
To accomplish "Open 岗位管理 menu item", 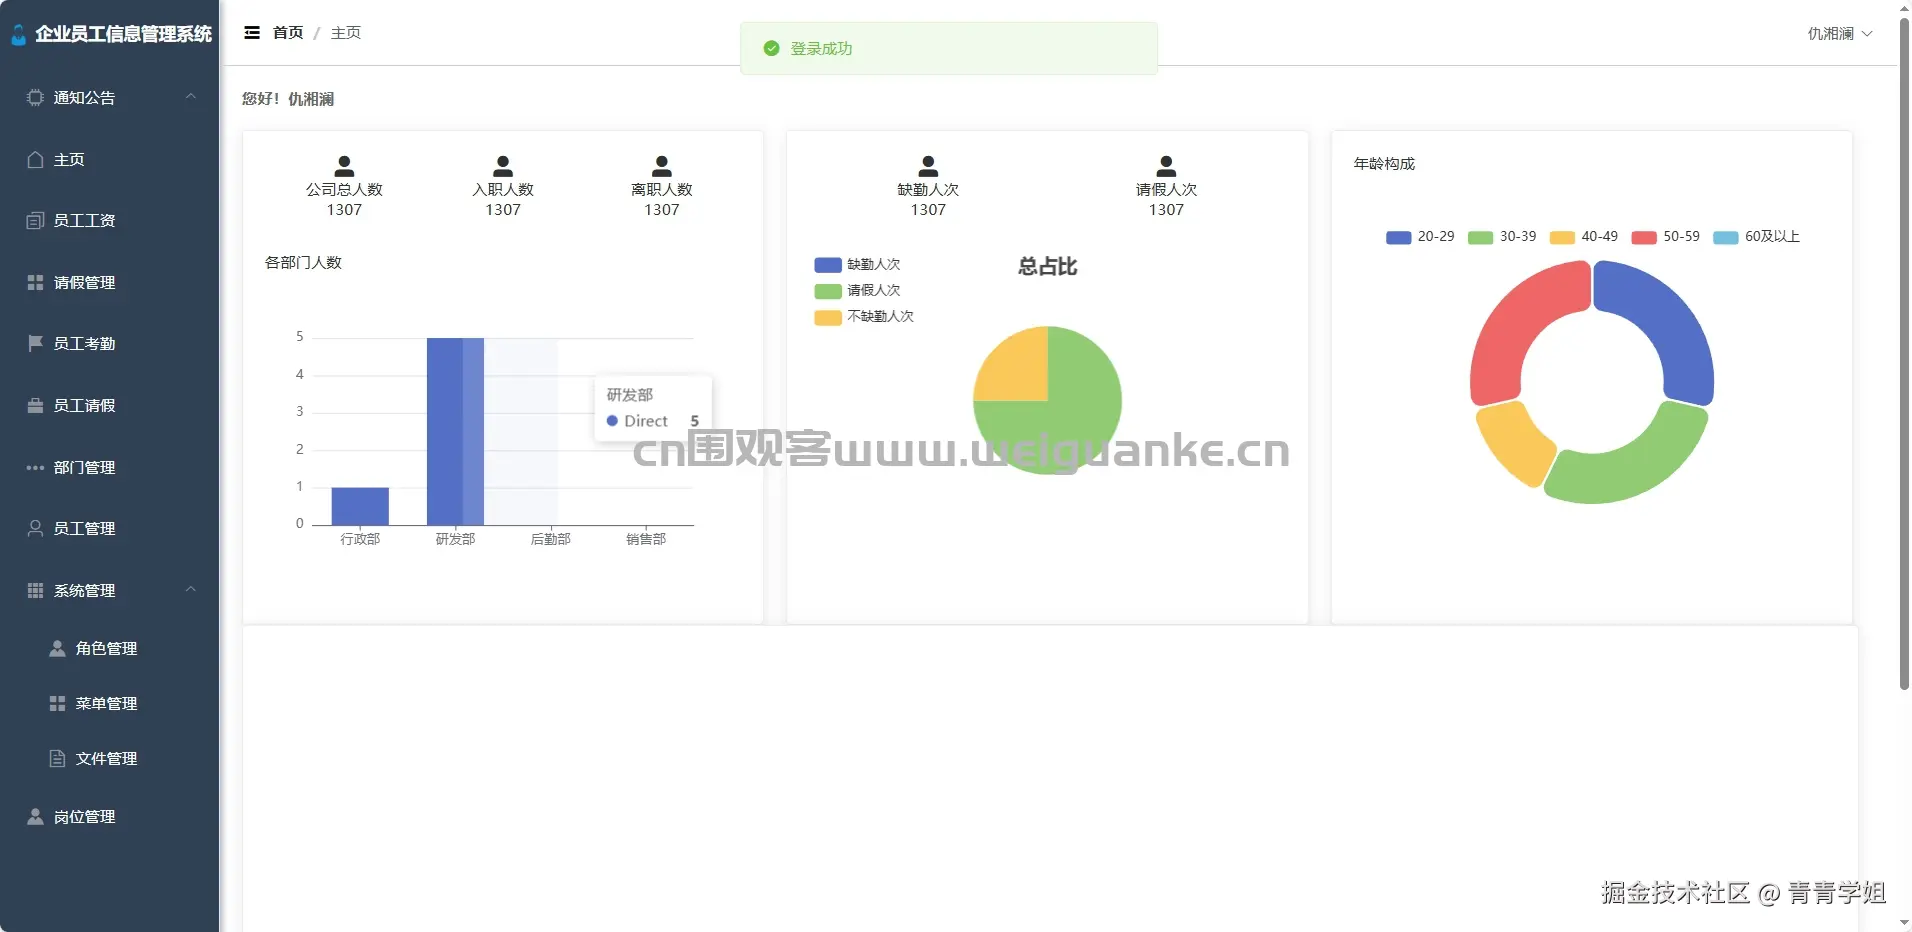I will click(x=109, y=817).
